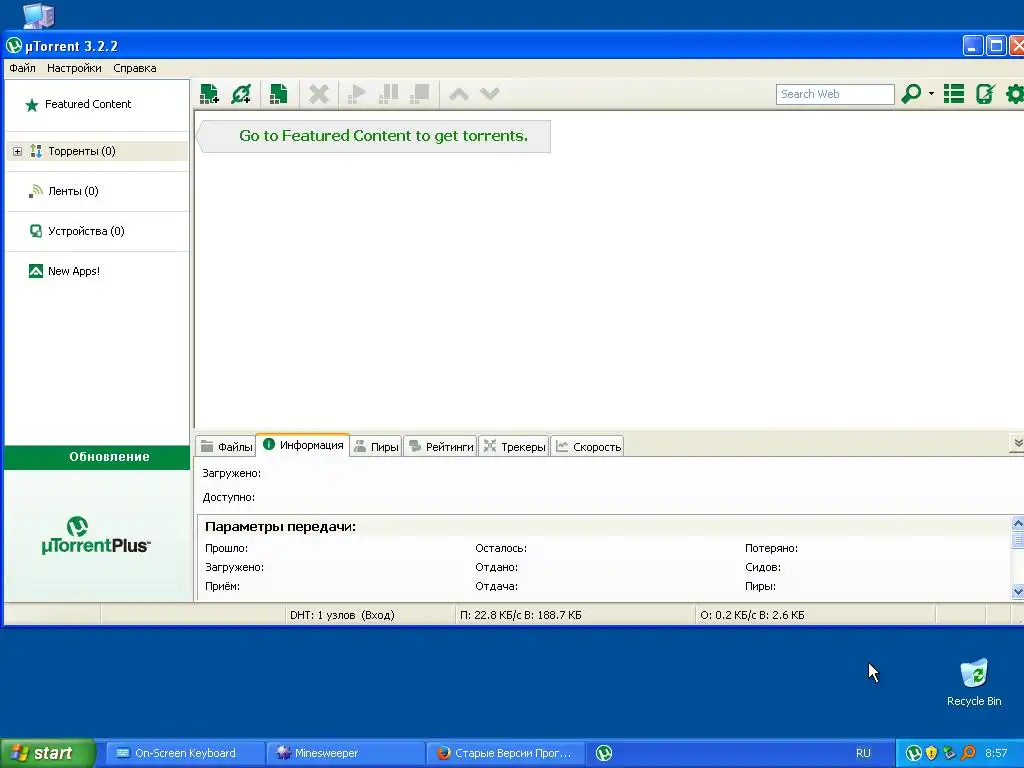
Task: Switch to the Информация tab
Action: (303, 445)
